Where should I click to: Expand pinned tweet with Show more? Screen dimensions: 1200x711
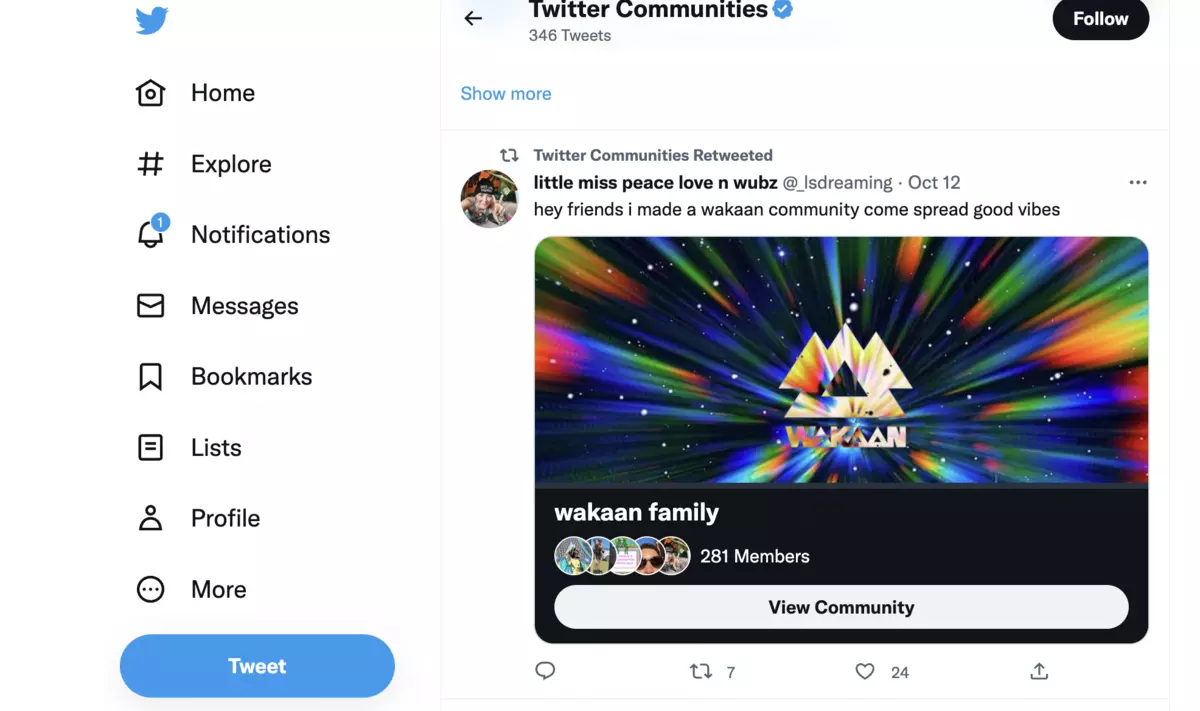point(505,93)
